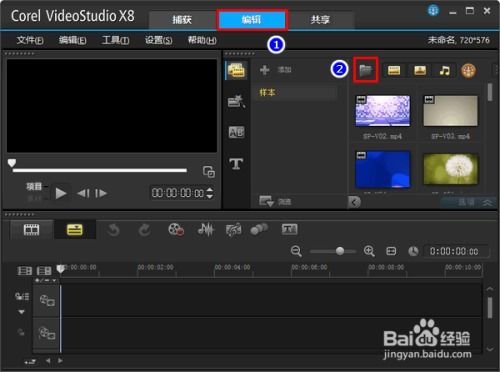Select the dandelion video clip thumbnail

point(450,169)
